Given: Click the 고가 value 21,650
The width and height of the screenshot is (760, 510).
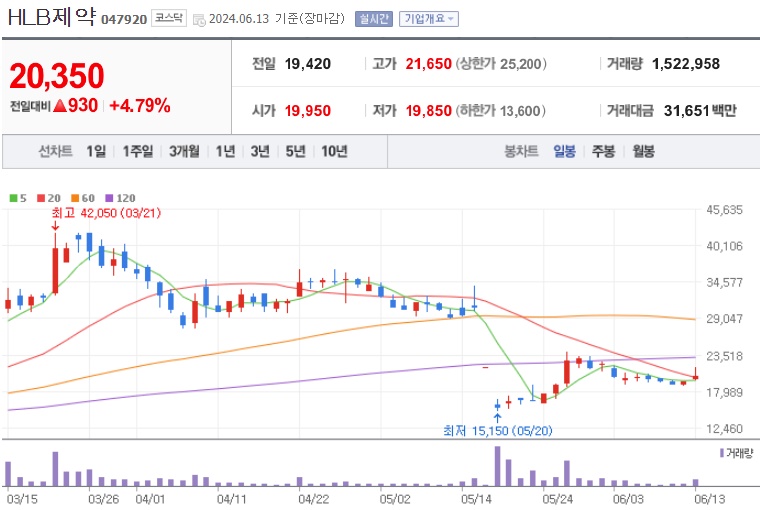Looking at the screenshot, I should pyautogui.click(x=428, y=64).
